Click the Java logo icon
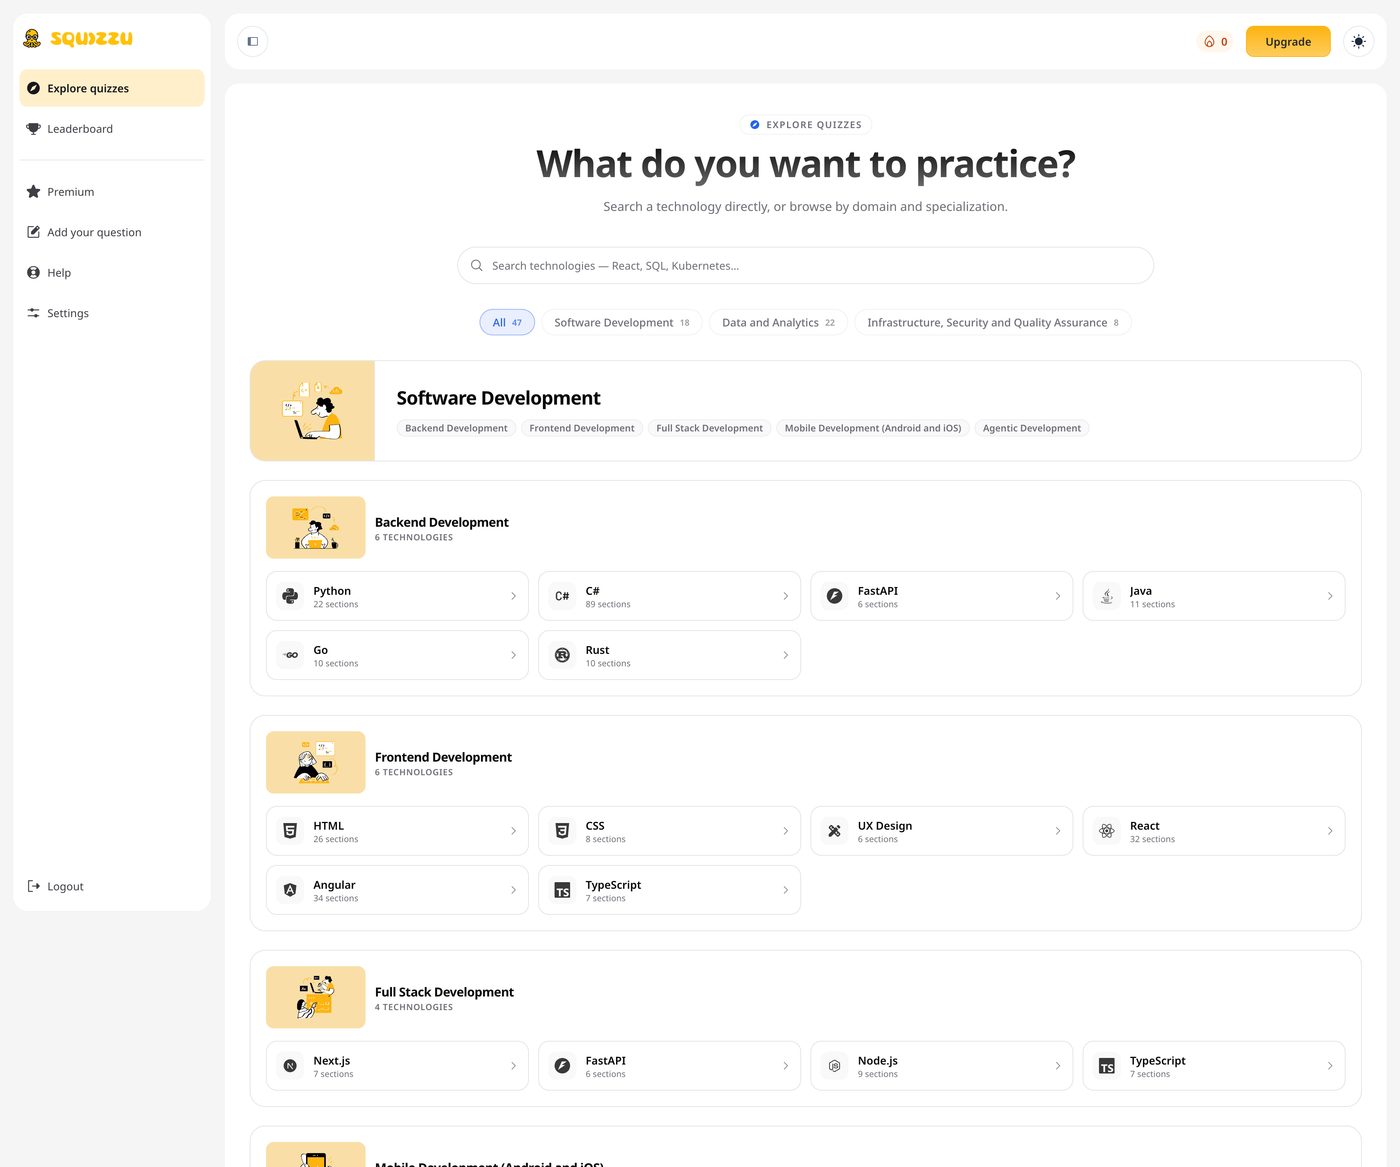 [x=1107, y=596]
